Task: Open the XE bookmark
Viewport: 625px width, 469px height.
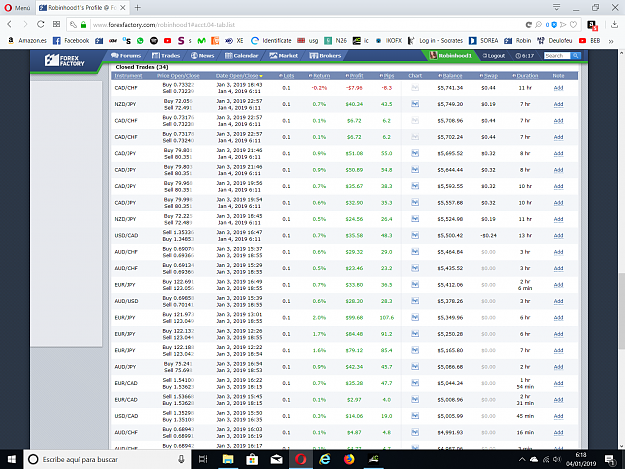Action: pos(234,41)
